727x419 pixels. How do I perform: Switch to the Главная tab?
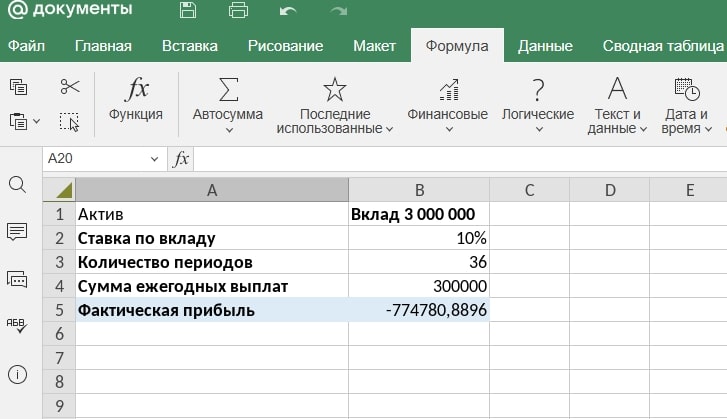(103, 45)
